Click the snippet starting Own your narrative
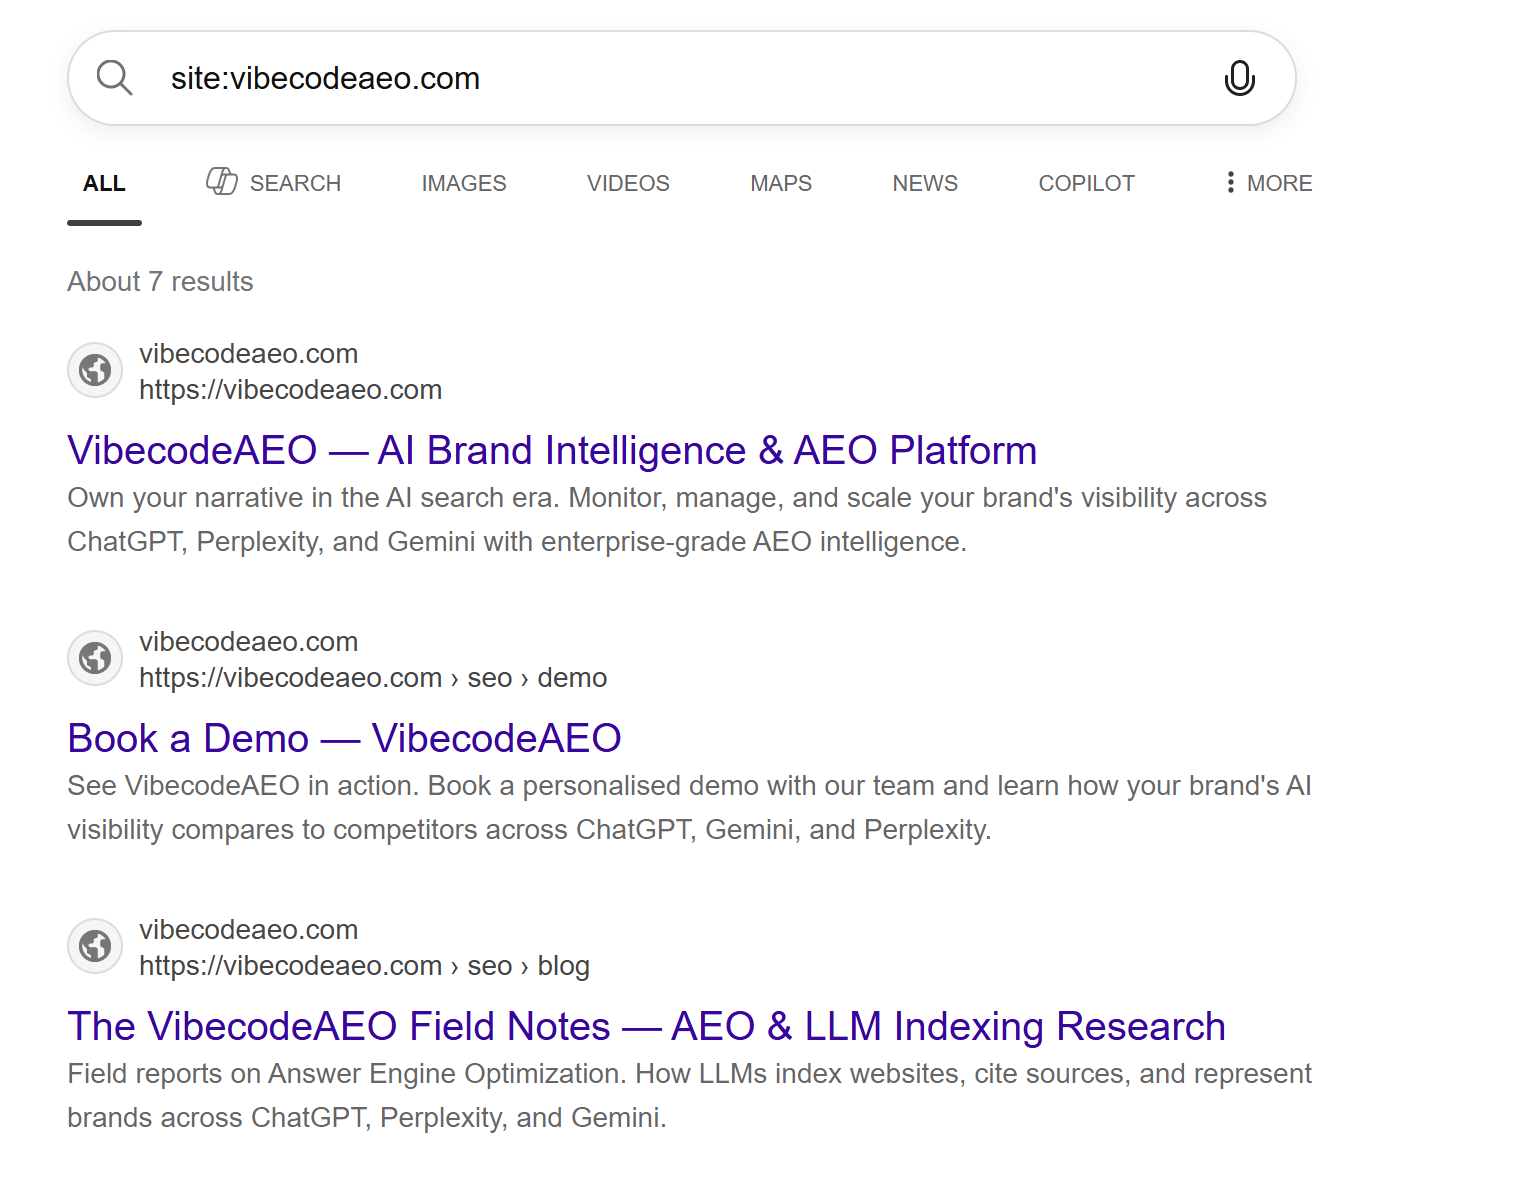The width and height of the screenshot is (1538, 1198). point(667,520)
